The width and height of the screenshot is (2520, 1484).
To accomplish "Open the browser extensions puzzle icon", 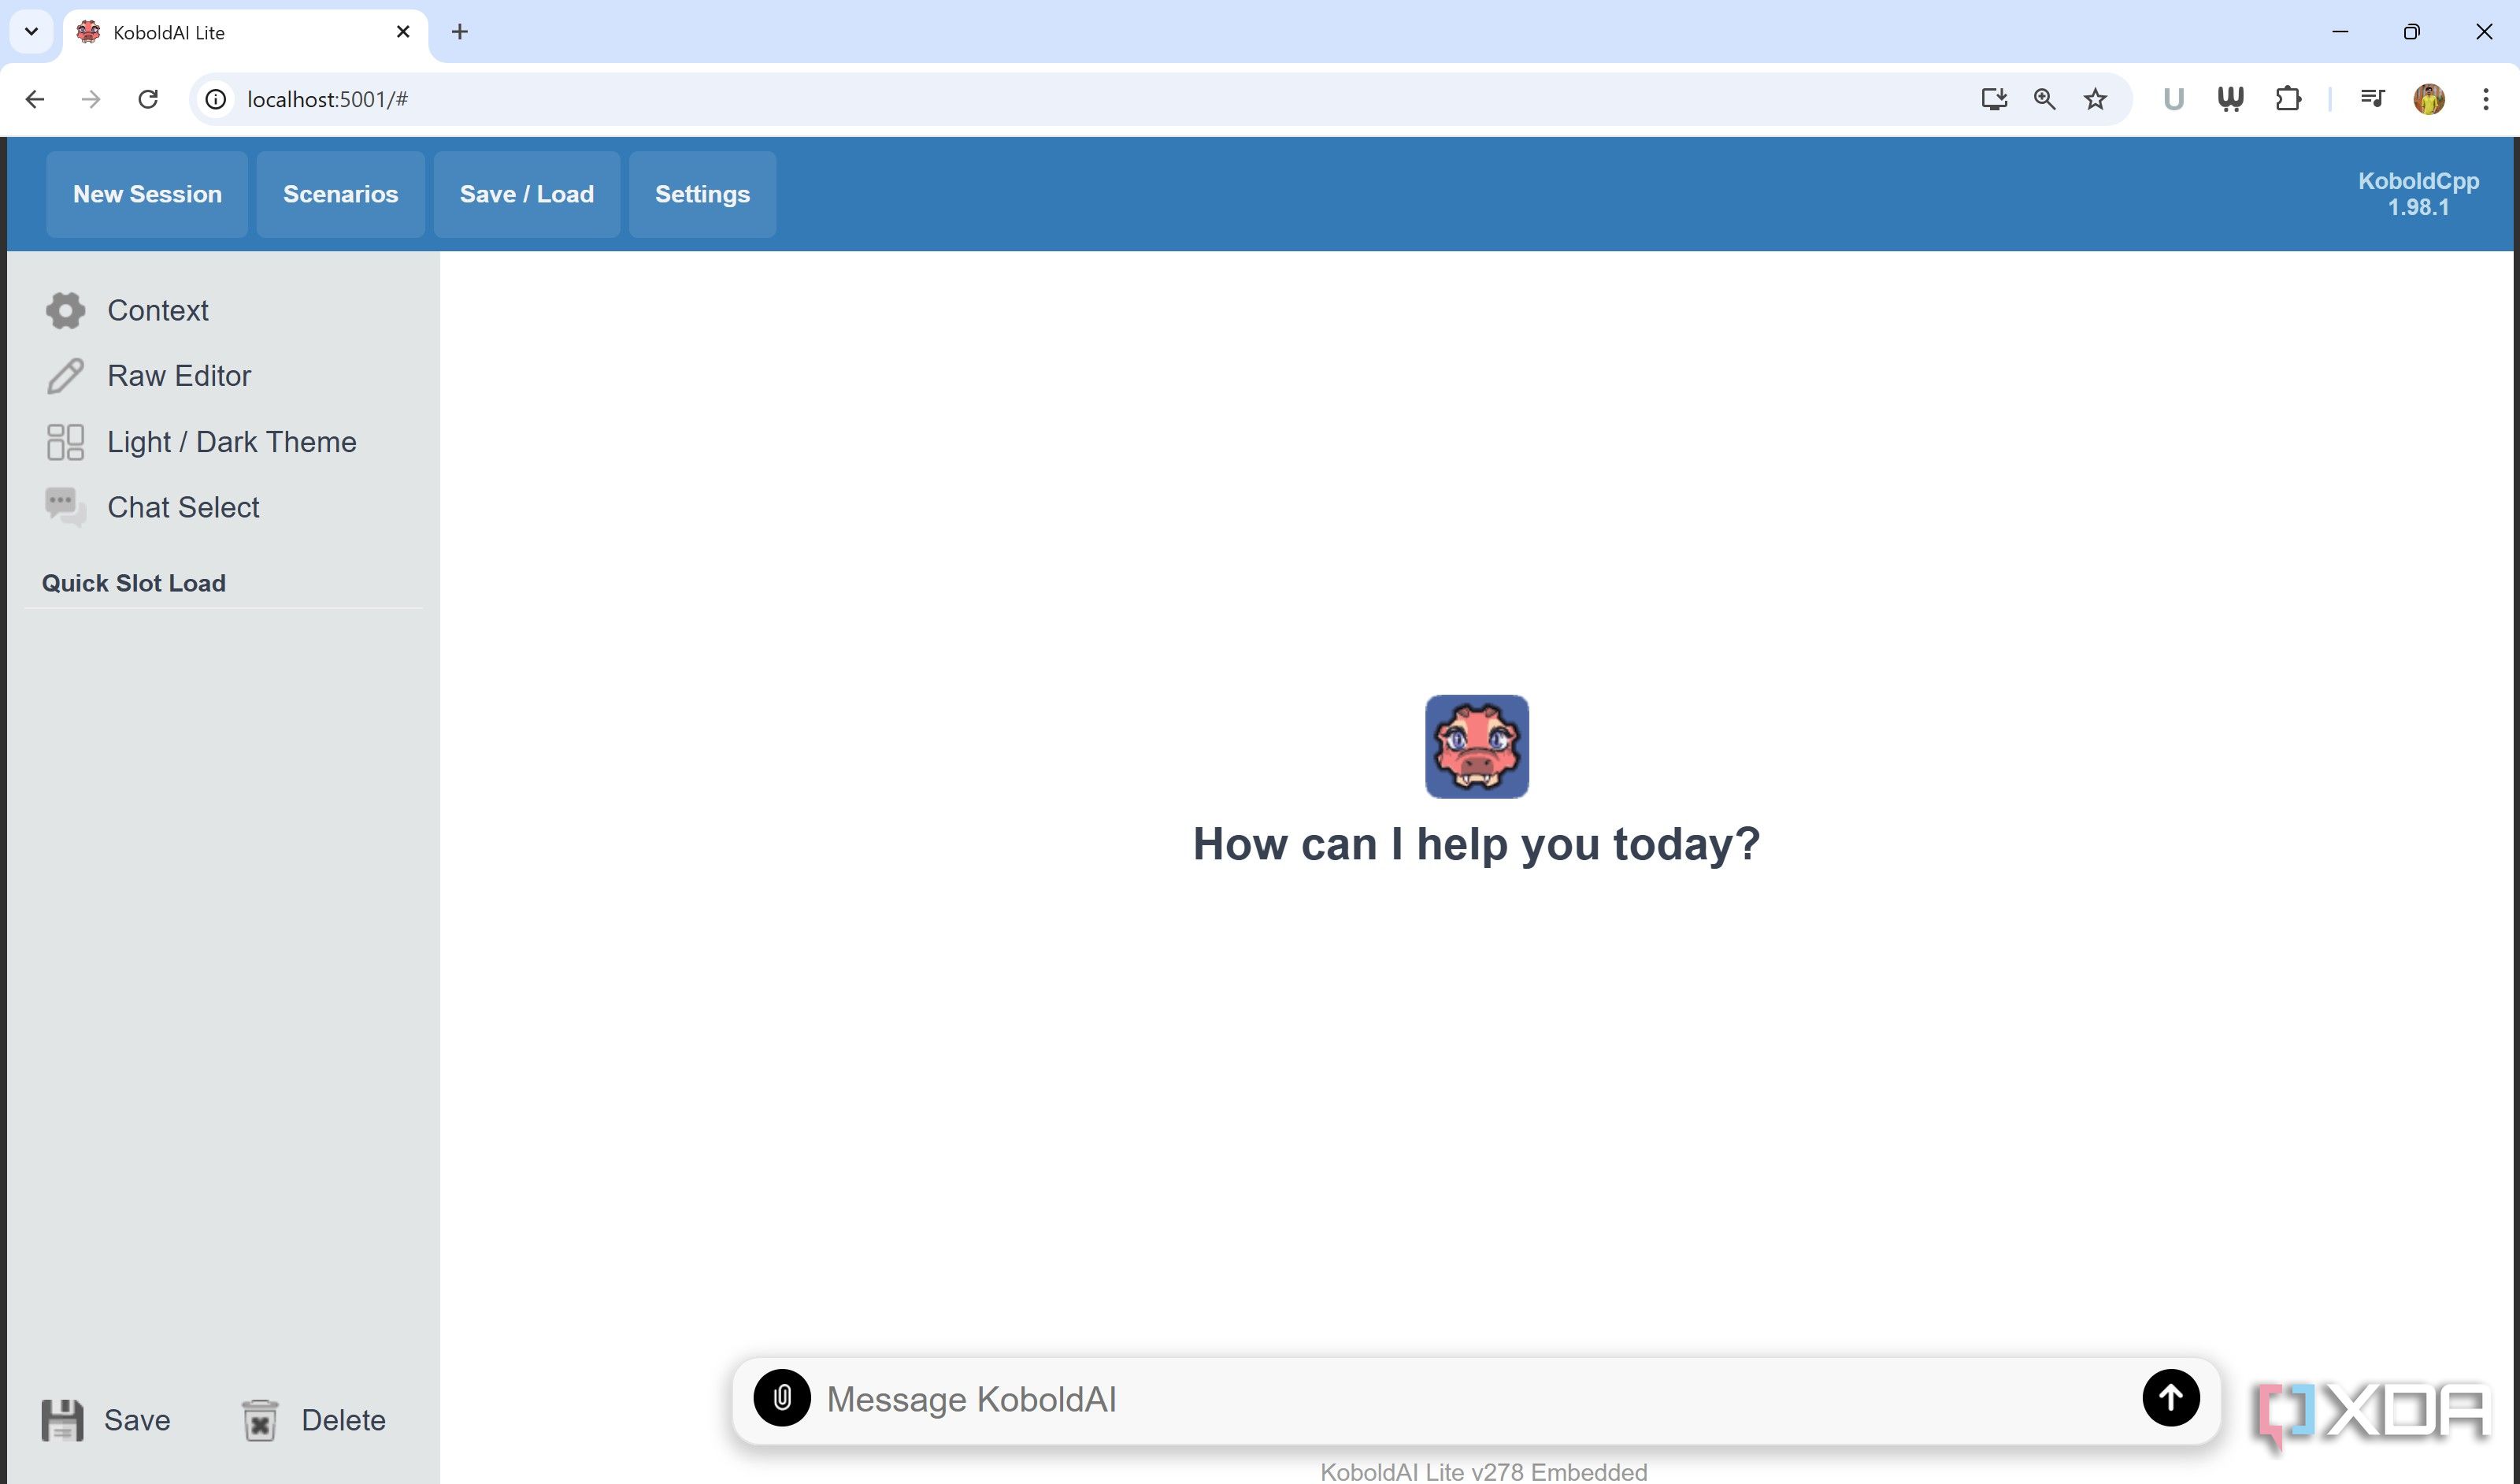I will click(x=2288, y=99).
